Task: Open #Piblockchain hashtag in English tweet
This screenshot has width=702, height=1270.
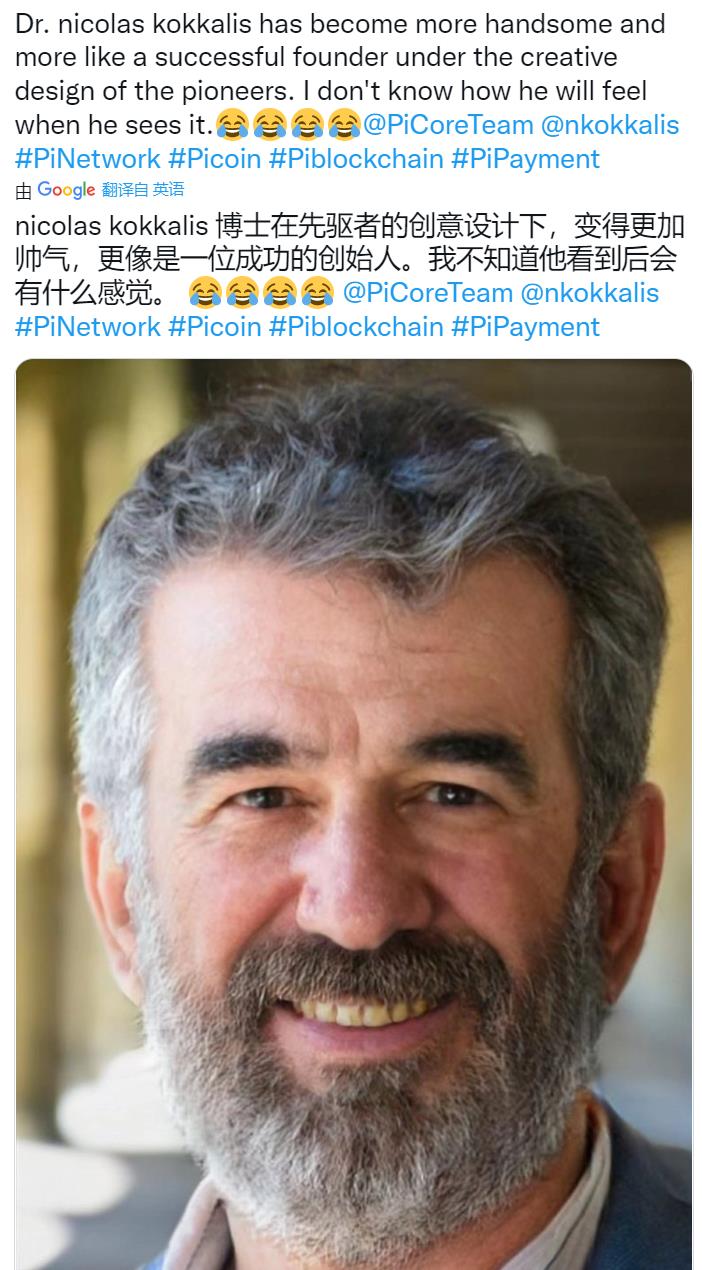Action: pyautogui.click(x=356, y=158)
